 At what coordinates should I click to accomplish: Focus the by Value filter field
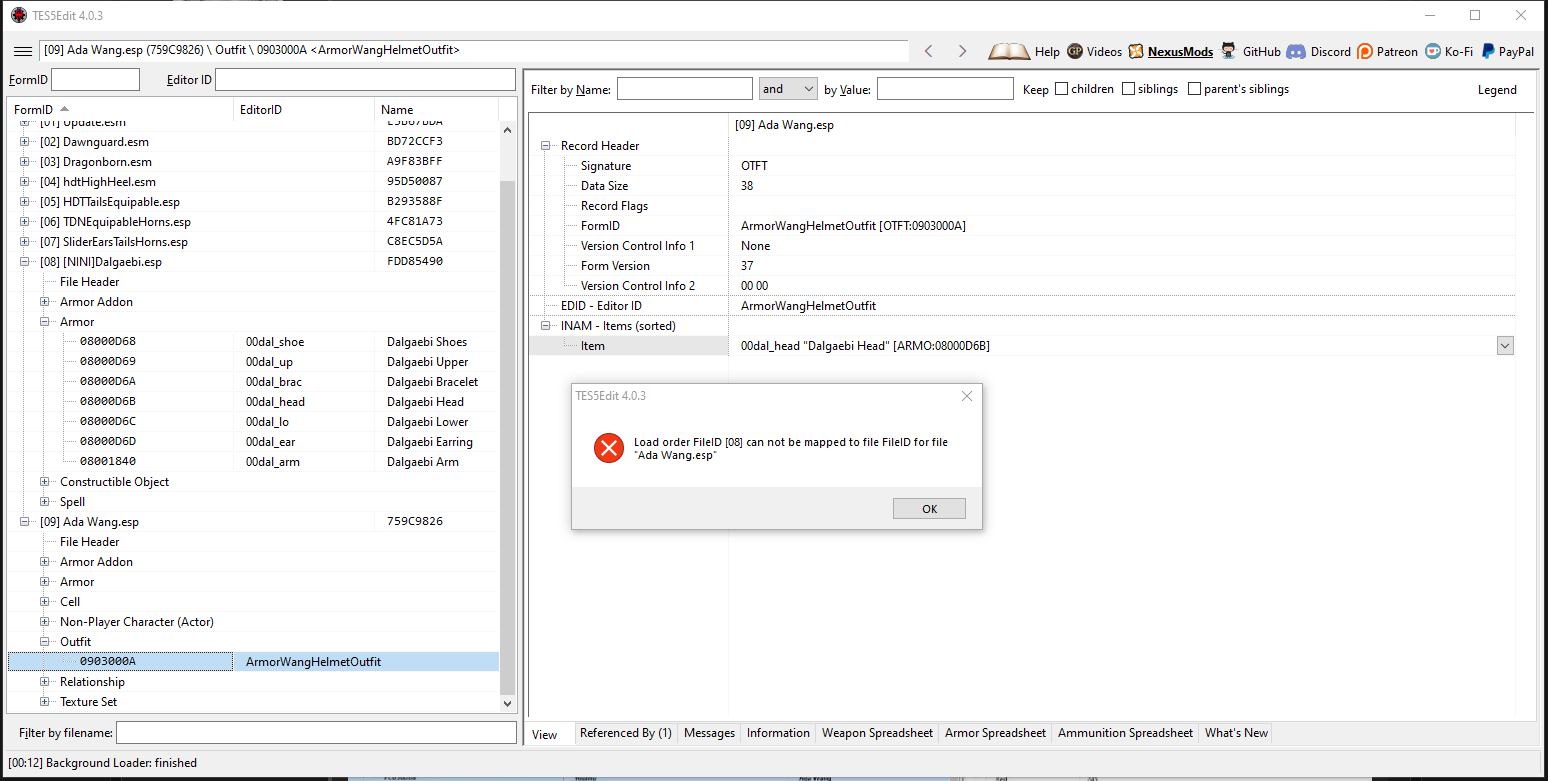click(945, 89)
